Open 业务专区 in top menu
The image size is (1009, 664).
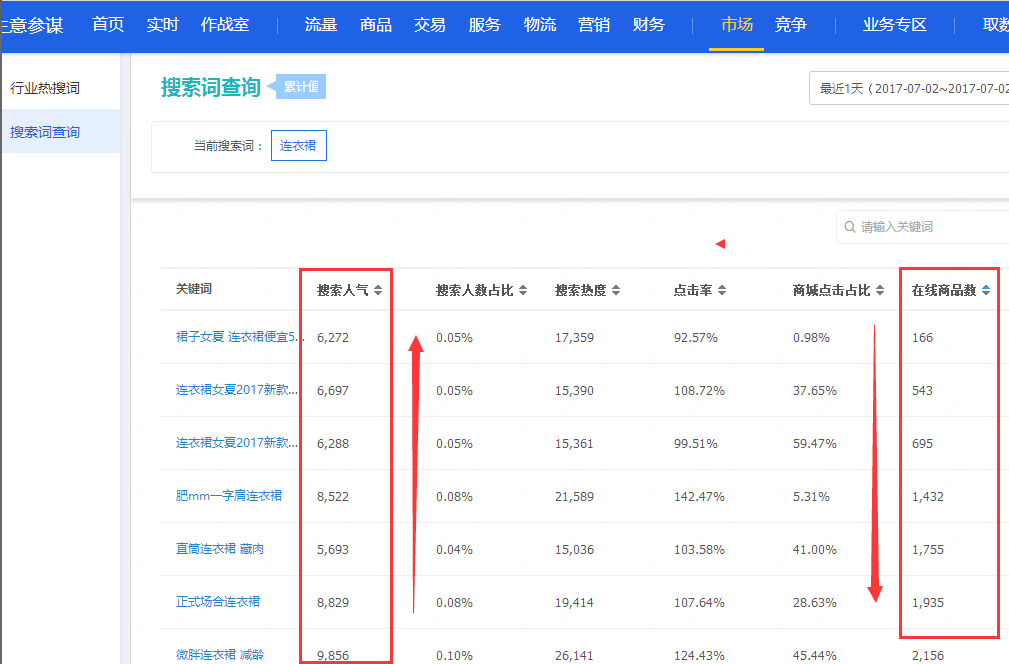click(895, 25)
